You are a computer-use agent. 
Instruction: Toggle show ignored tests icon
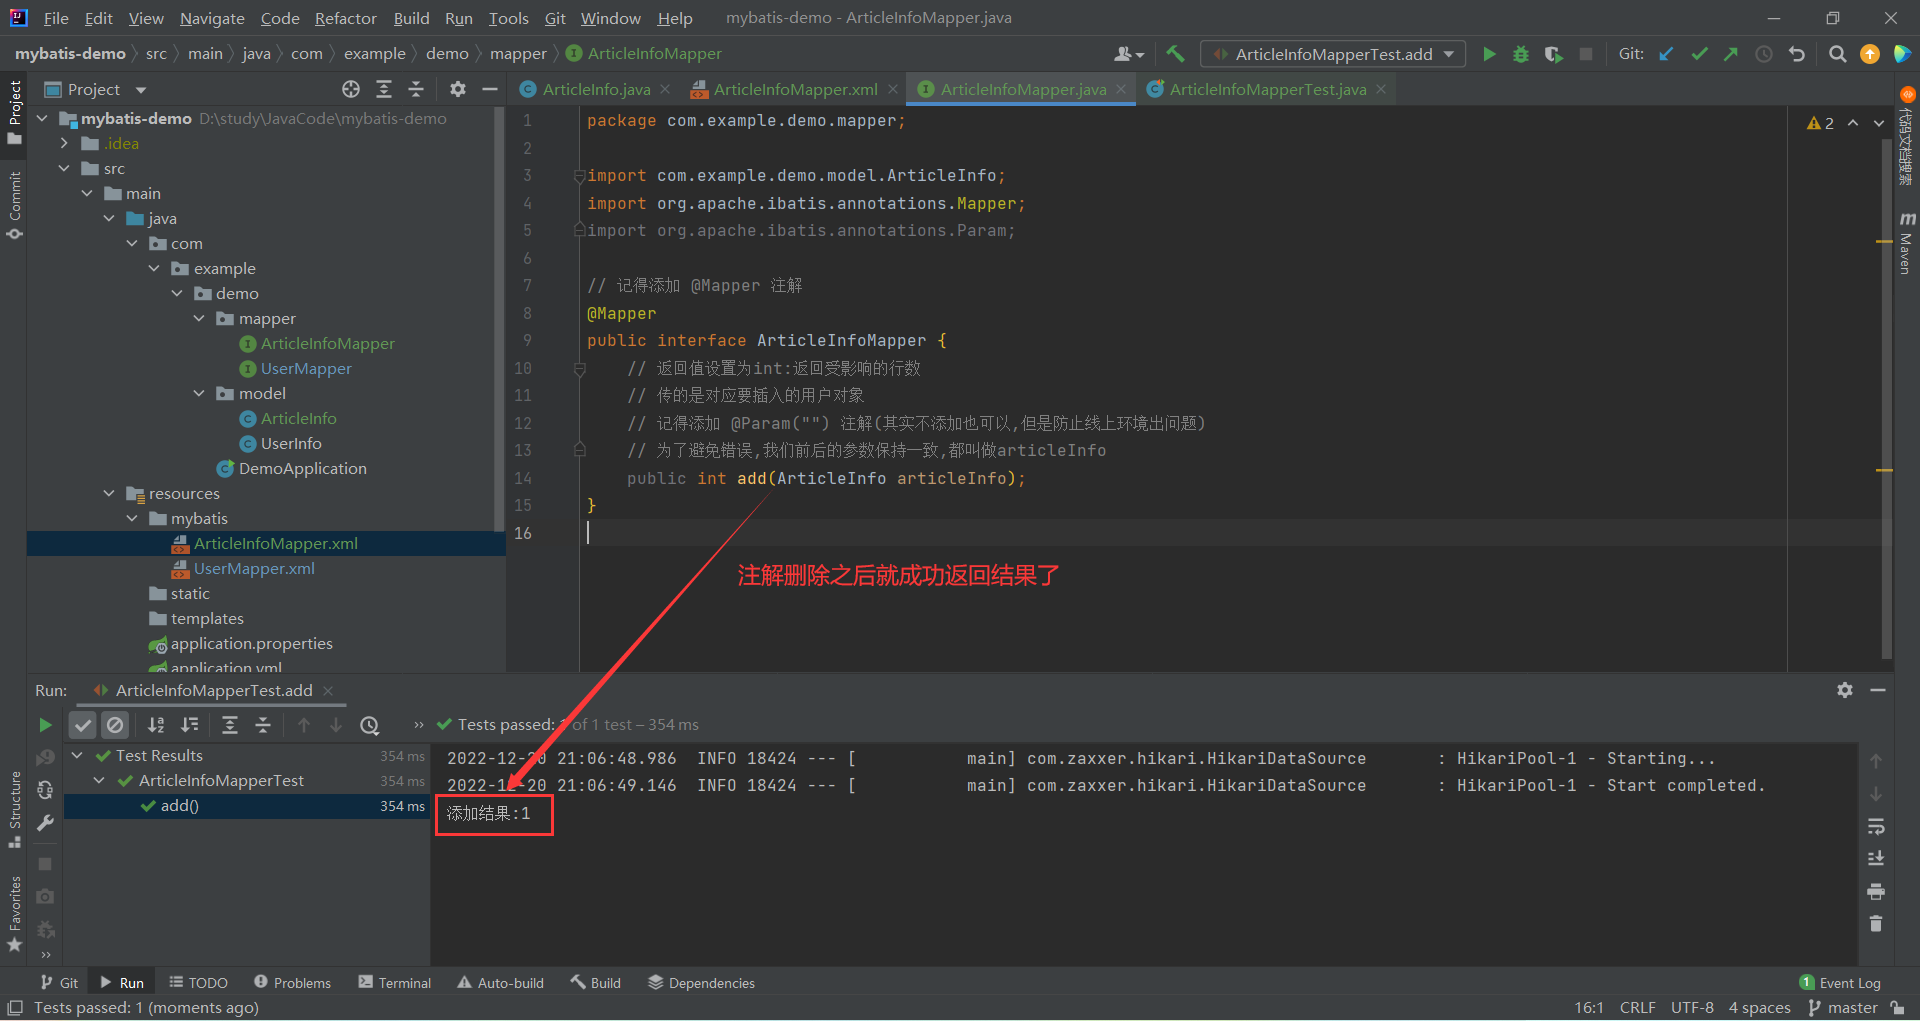[x=116, y=725]
